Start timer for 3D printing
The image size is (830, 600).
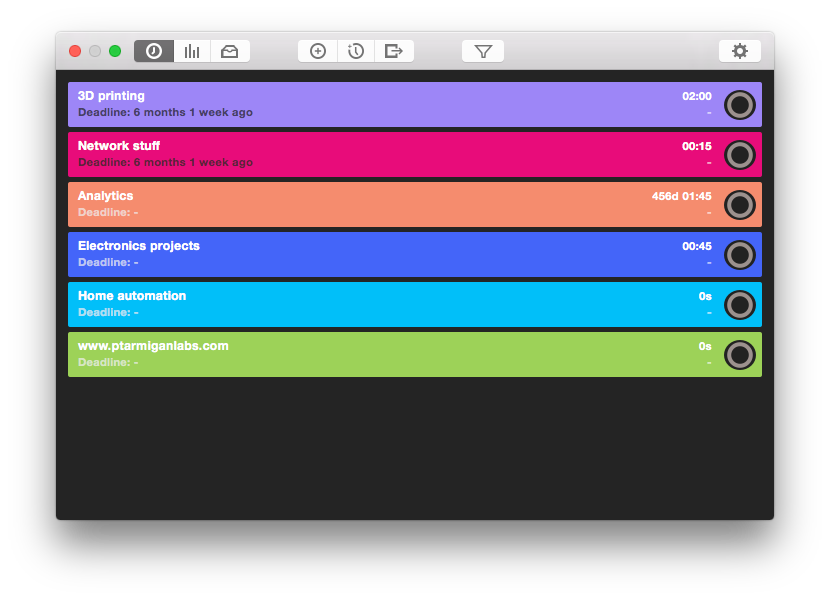(x=739, y=105)
